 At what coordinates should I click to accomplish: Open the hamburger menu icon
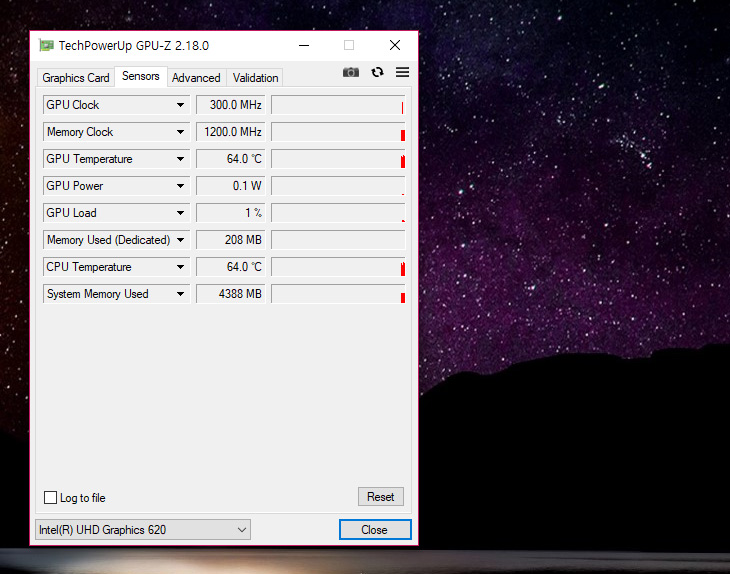coord(402,72)
